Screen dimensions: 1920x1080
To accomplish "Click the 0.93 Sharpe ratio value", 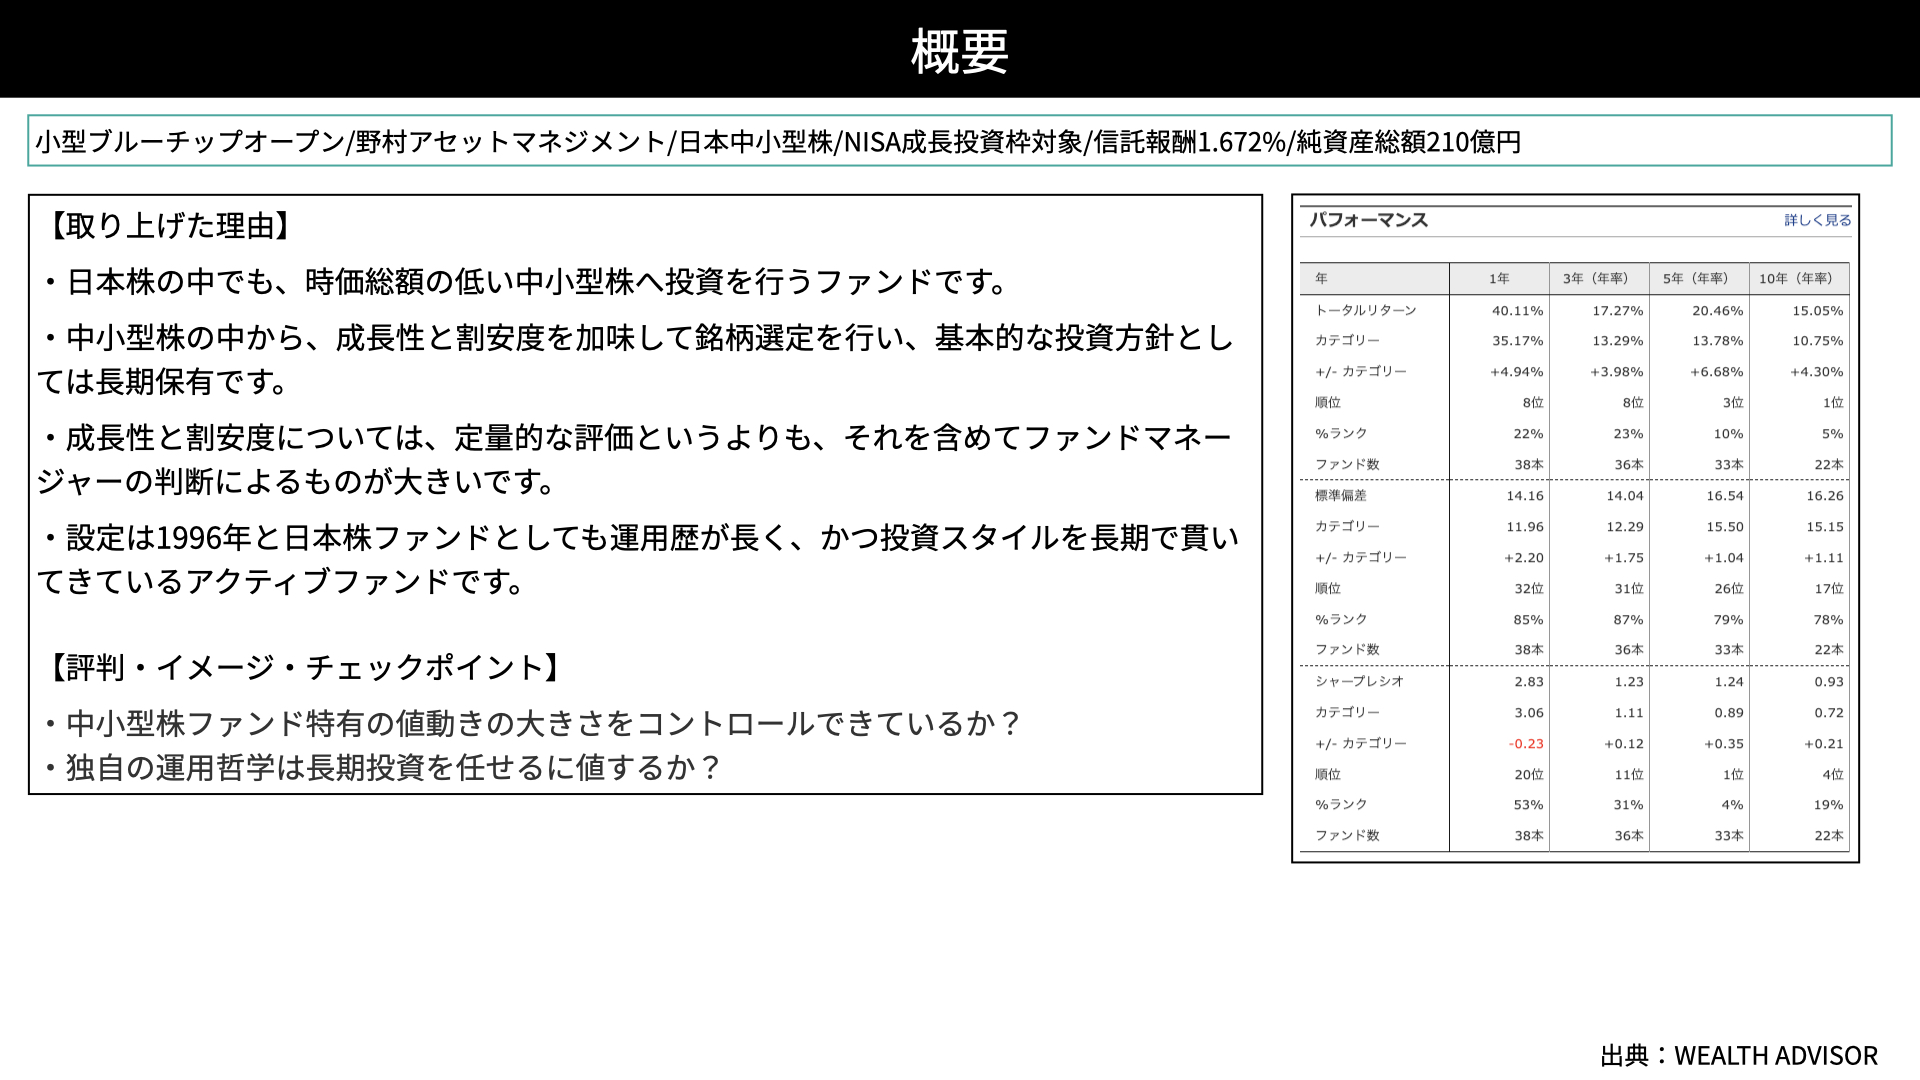I will pos(1829,682).
